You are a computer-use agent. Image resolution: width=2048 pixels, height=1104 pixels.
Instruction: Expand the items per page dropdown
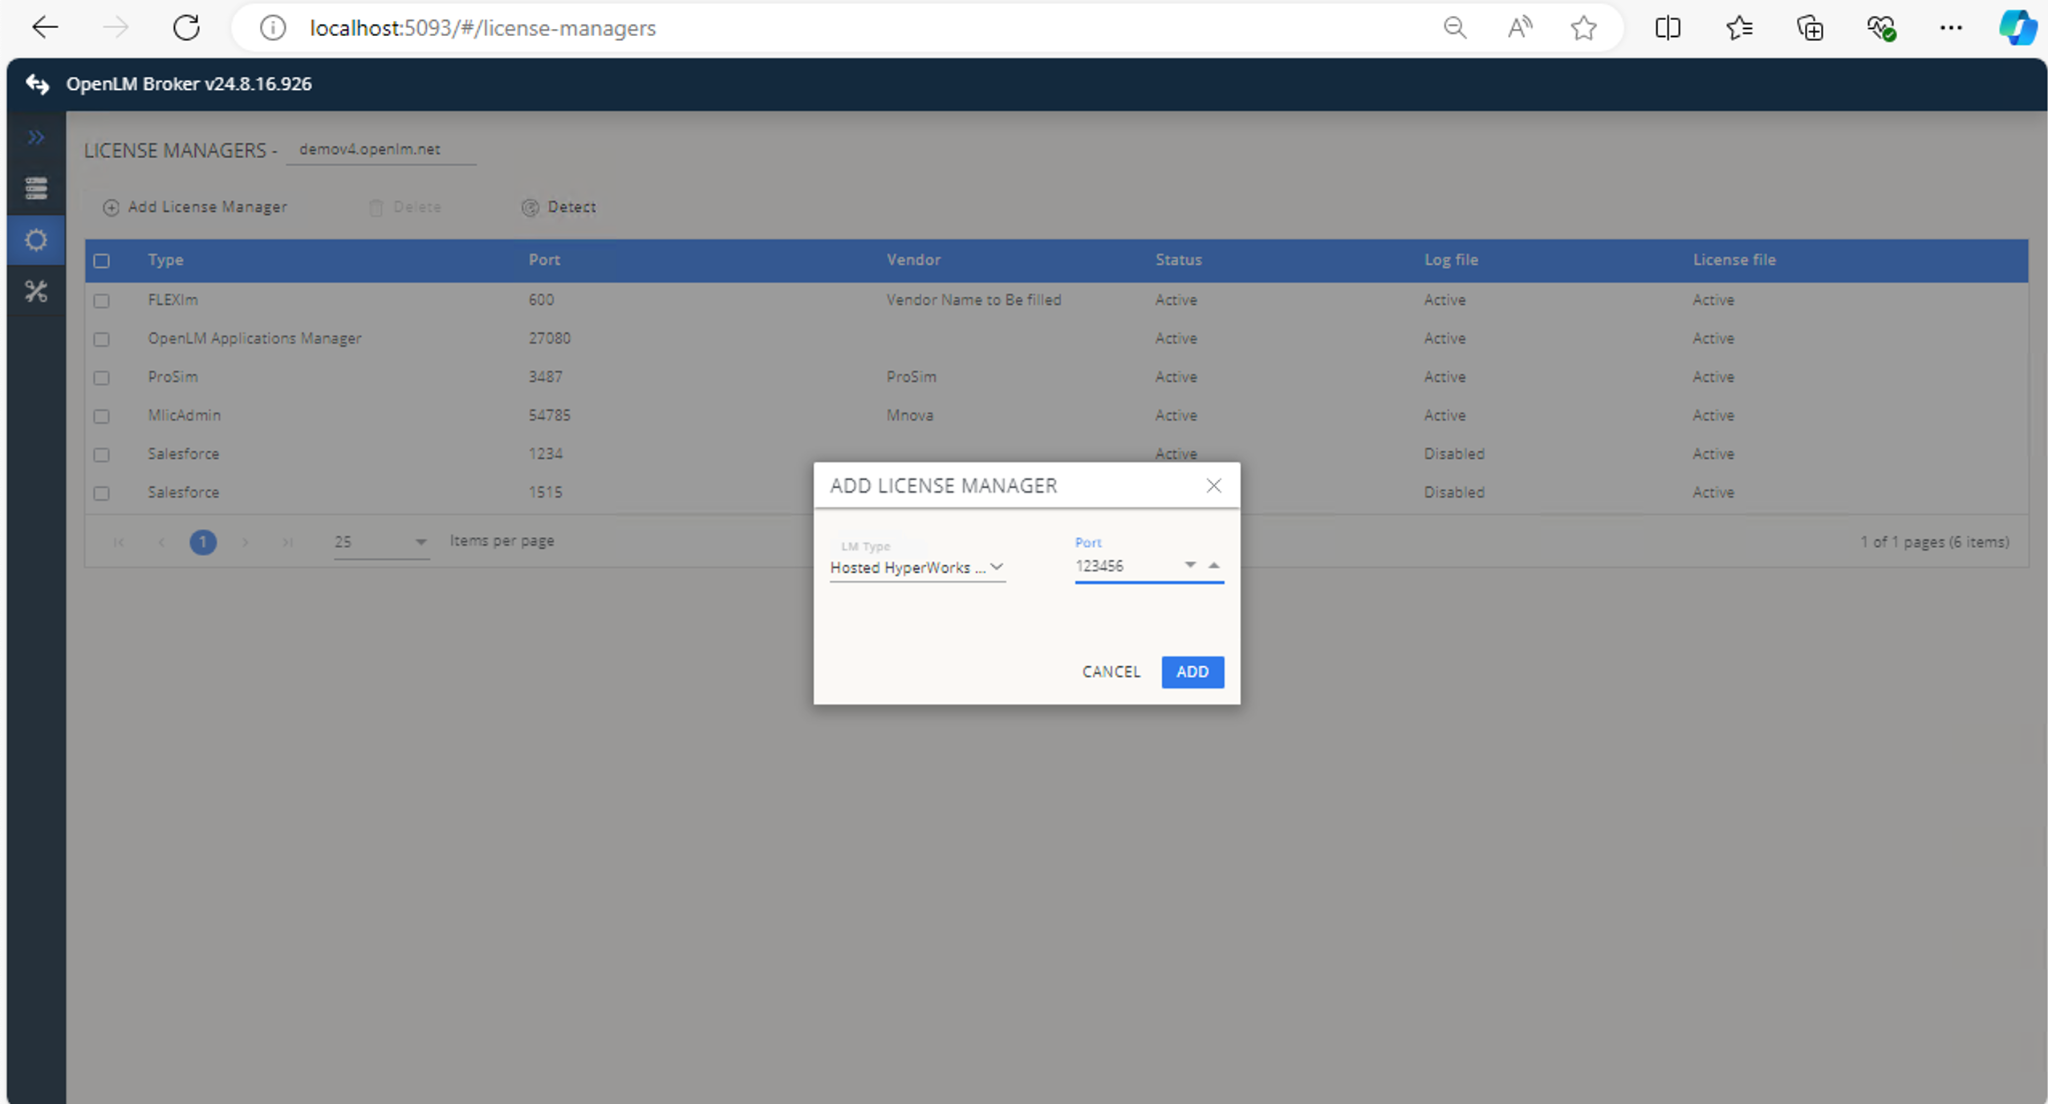coord(421,541)
